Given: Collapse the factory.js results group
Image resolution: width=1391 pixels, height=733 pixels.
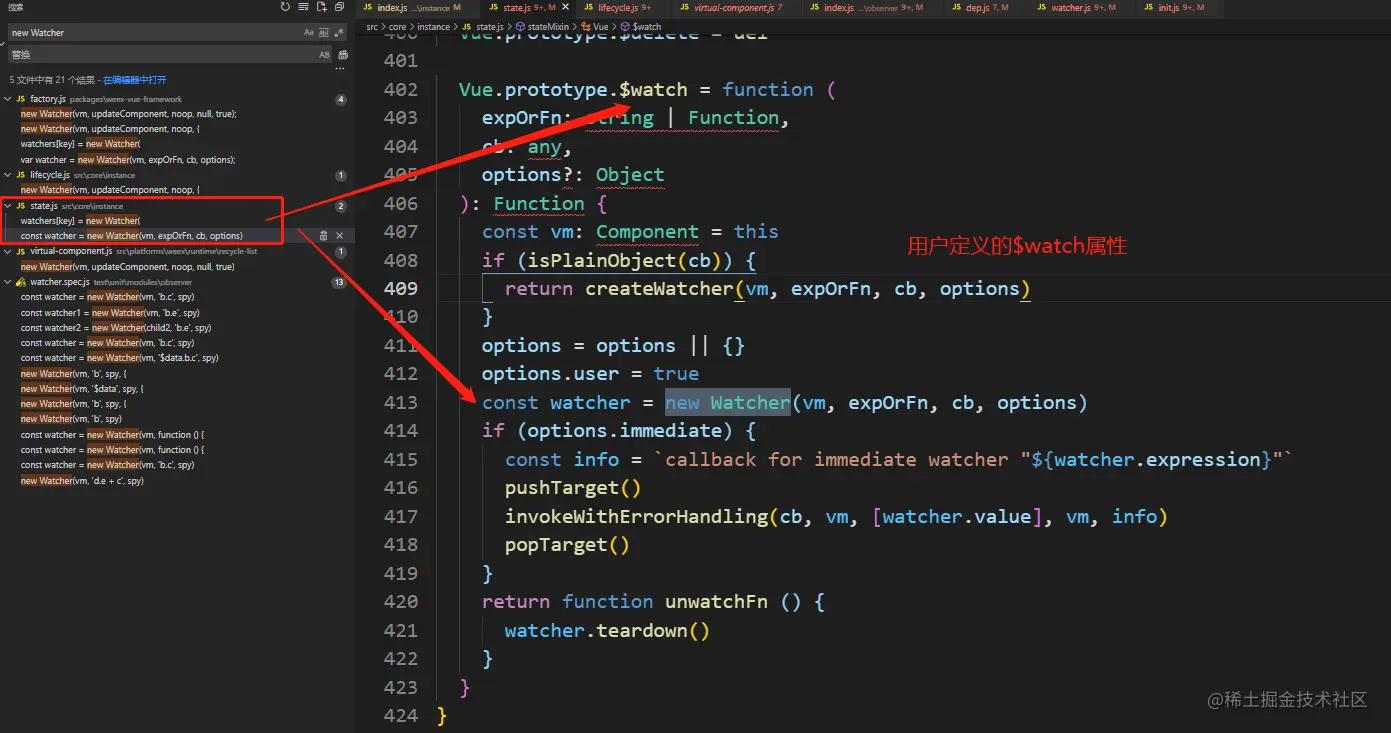Looking at the screenshot, I should pos(8,99).
